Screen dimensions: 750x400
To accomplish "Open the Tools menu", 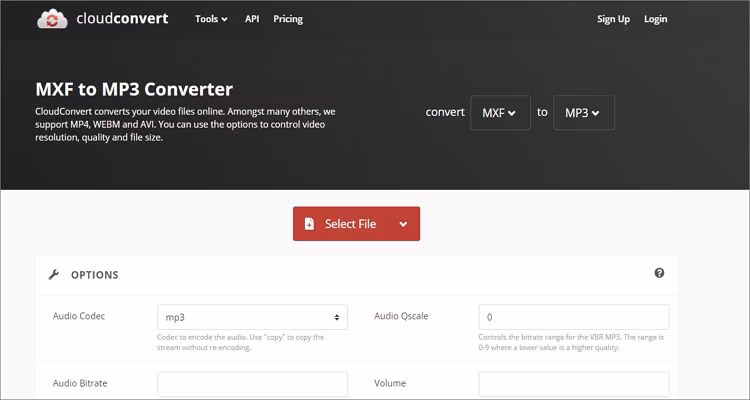I will pos(211,19).
